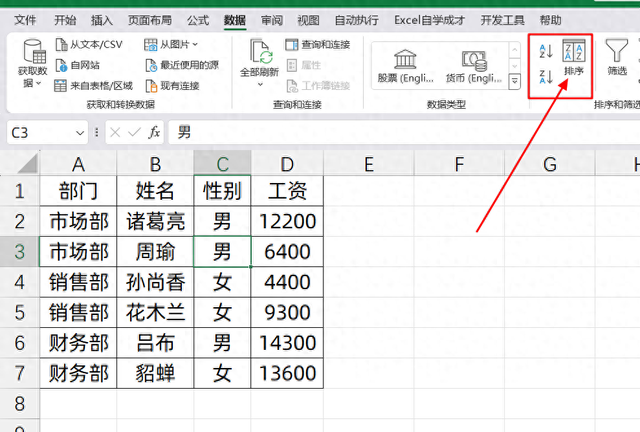640x432 pixels.
Task: Select row 1 header
Action: coord(20,191)
